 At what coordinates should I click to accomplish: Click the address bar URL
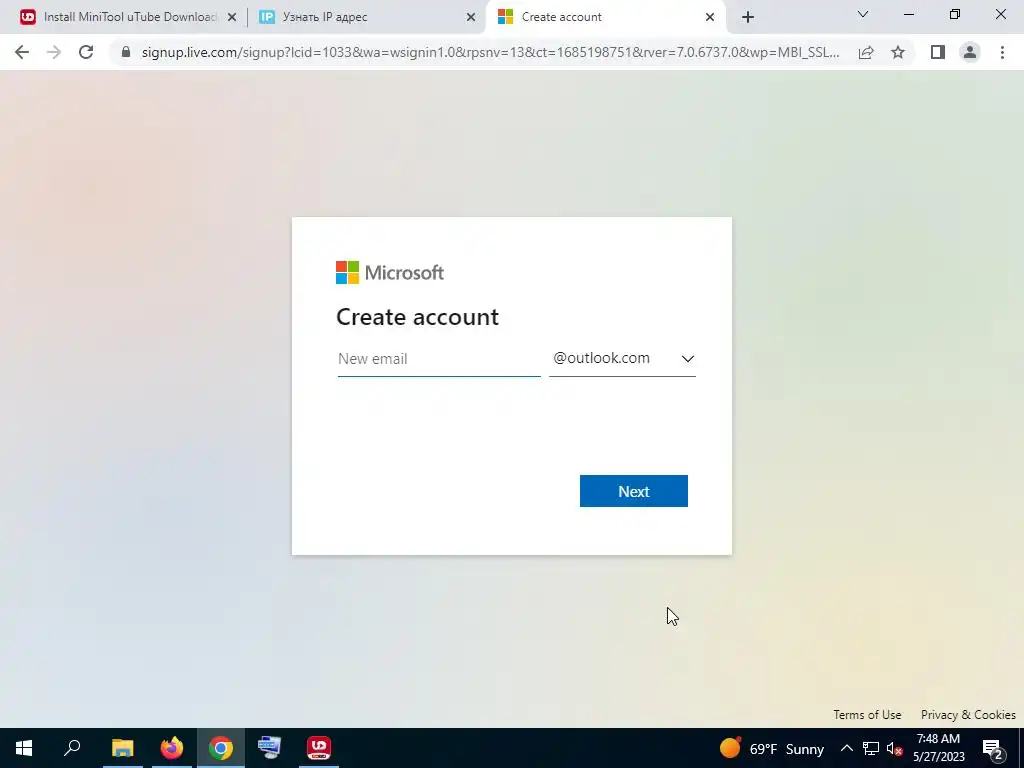pos(490,52)
